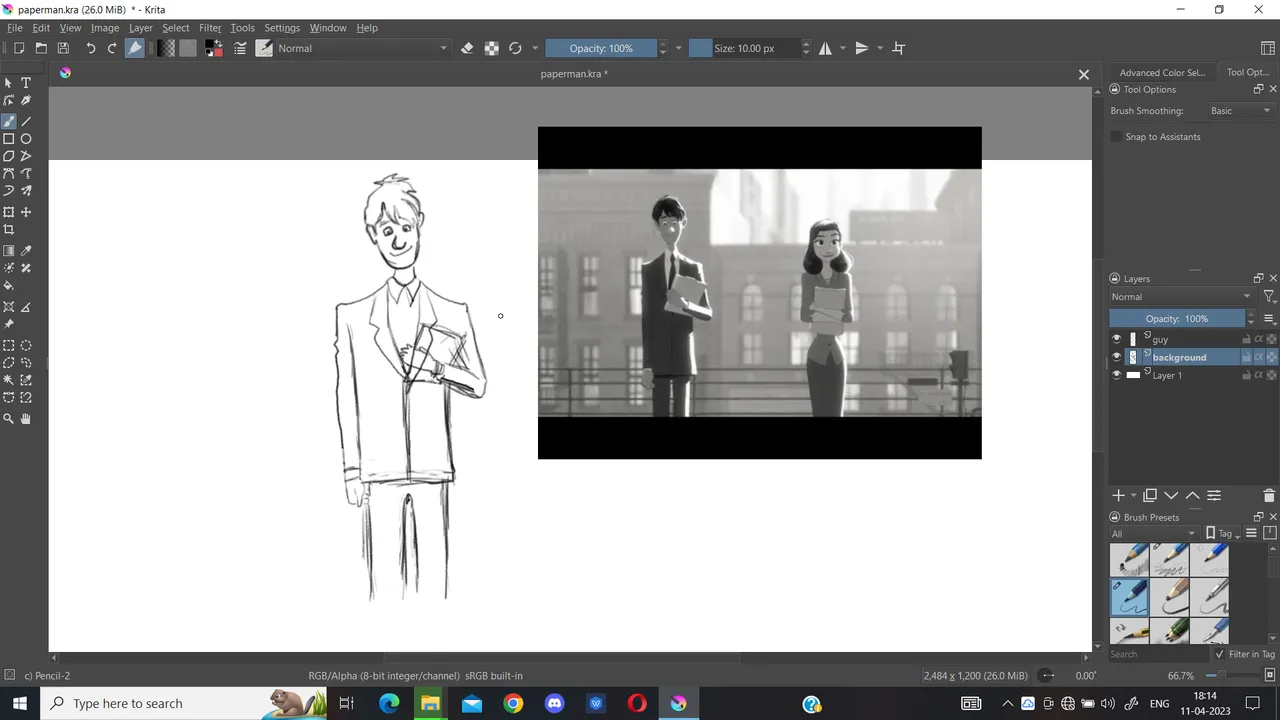Select the Rectangle shape tool
1280x720 pixels.
[8, 139]
